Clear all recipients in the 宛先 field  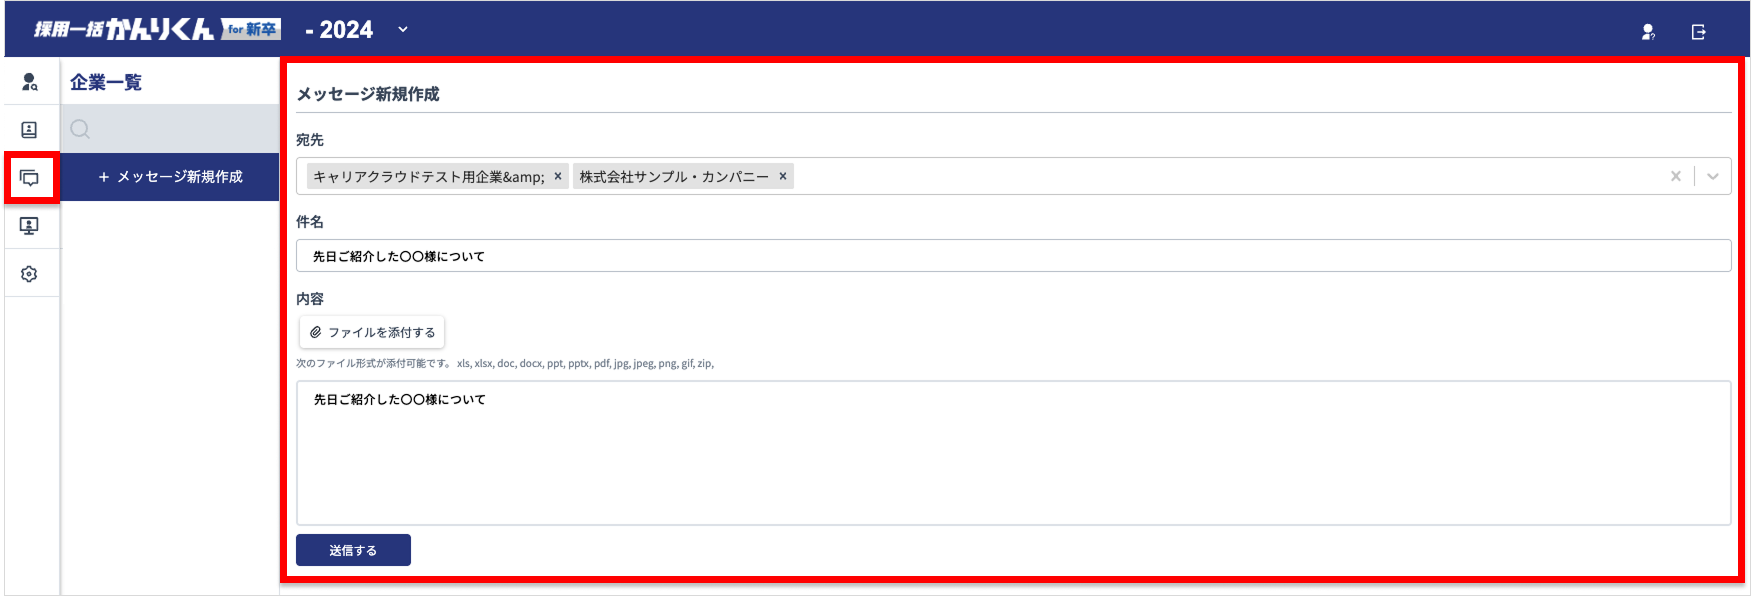click(x=1676, y=176)
